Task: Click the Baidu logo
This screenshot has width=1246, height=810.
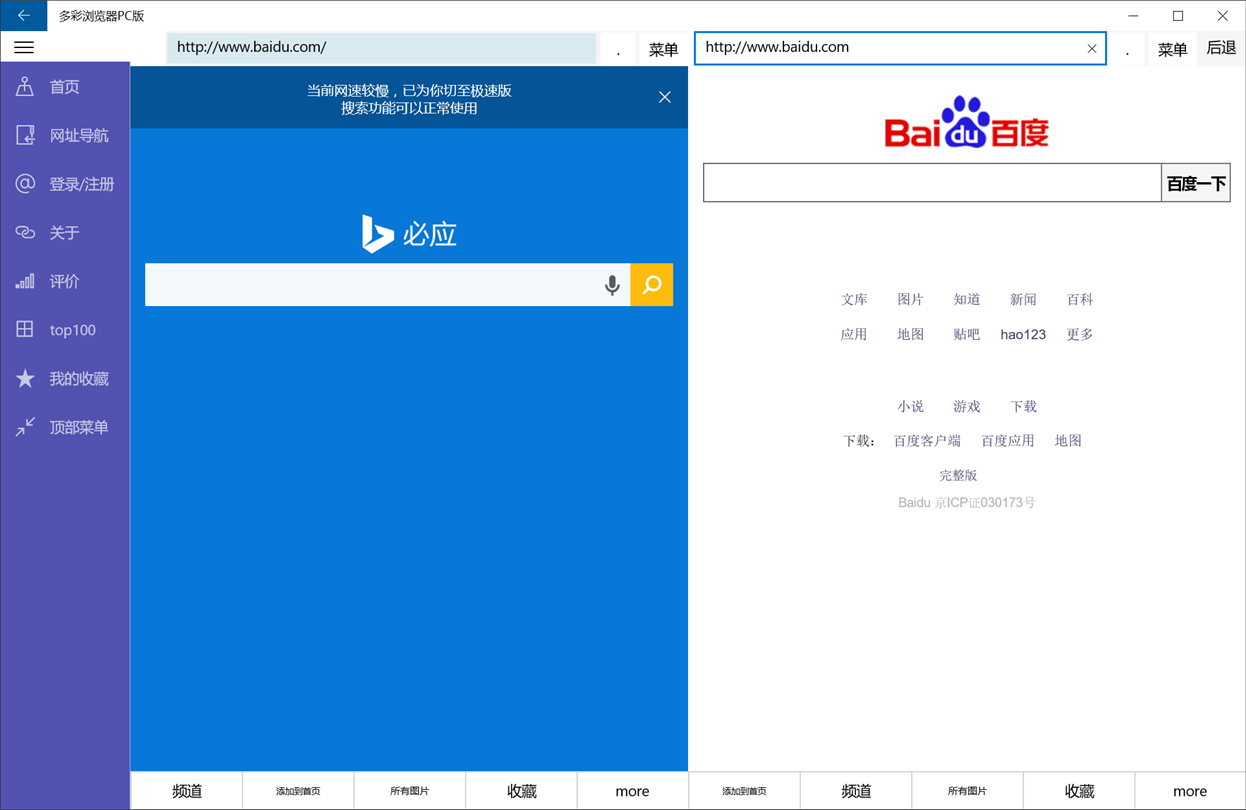Action: (x=967, y=123)
